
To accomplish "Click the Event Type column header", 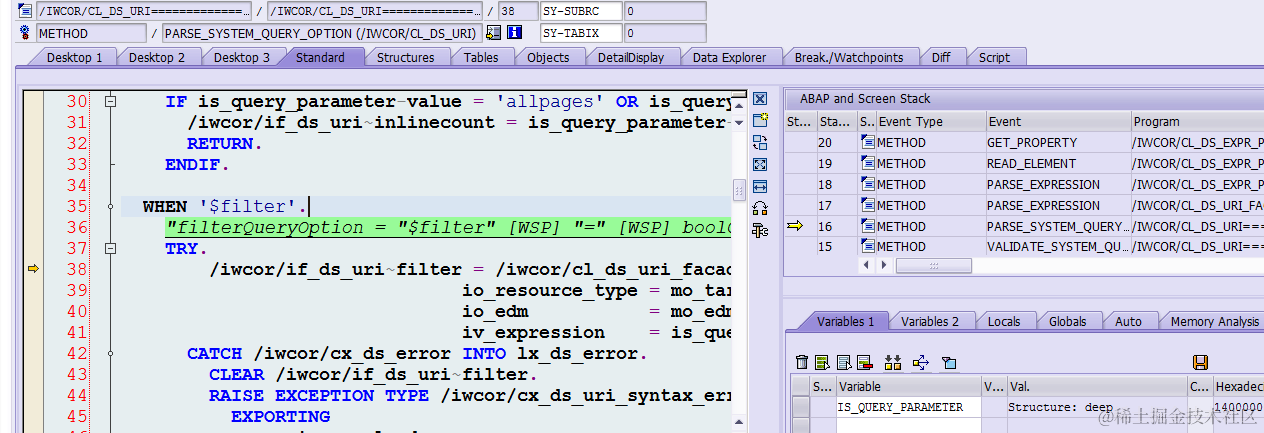I will [930, 121].
